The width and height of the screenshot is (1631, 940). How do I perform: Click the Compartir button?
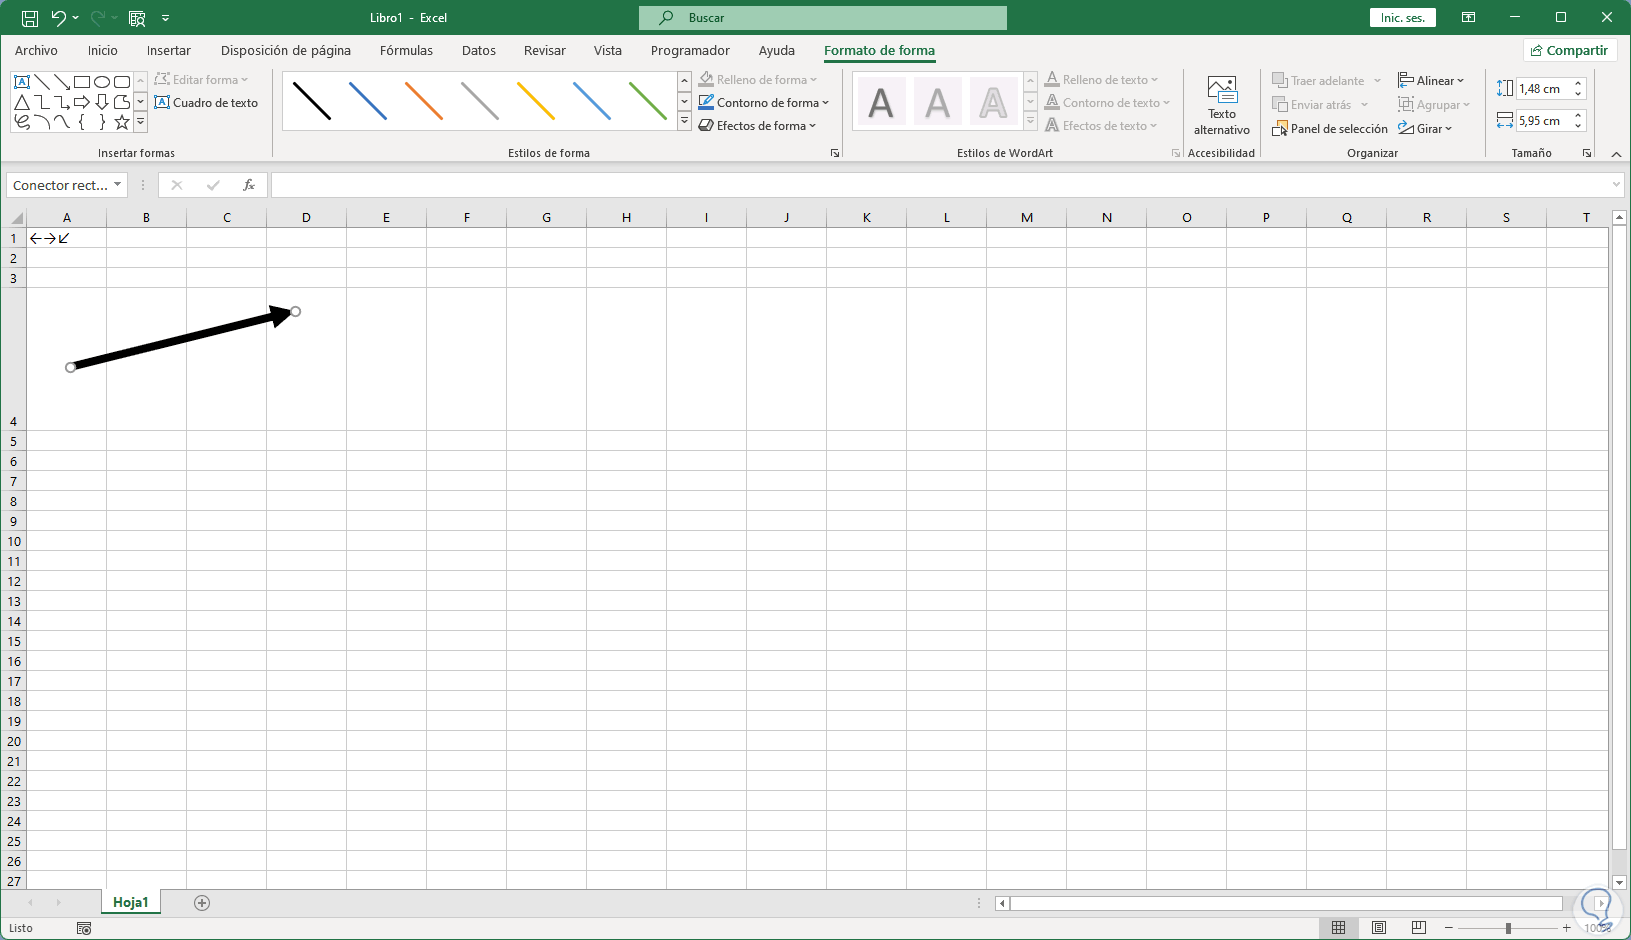point(1570,51)
